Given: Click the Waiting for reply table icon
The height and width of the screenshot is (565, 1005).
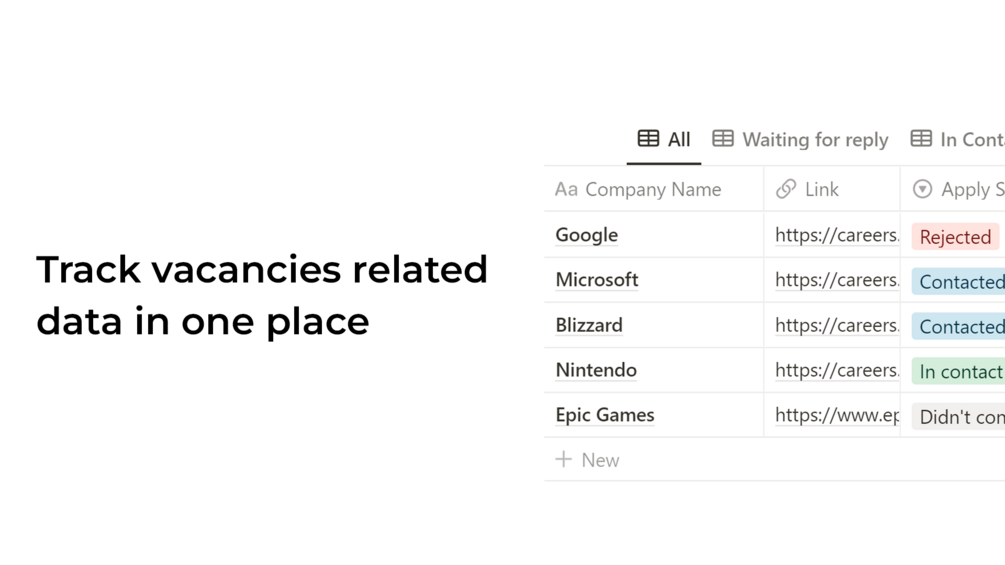Looking at the screenshot, I should [723, 139].
